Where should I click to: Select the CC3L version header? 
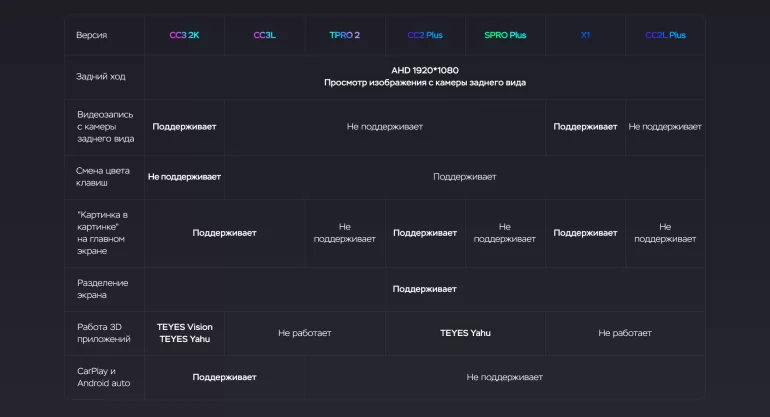264,35
